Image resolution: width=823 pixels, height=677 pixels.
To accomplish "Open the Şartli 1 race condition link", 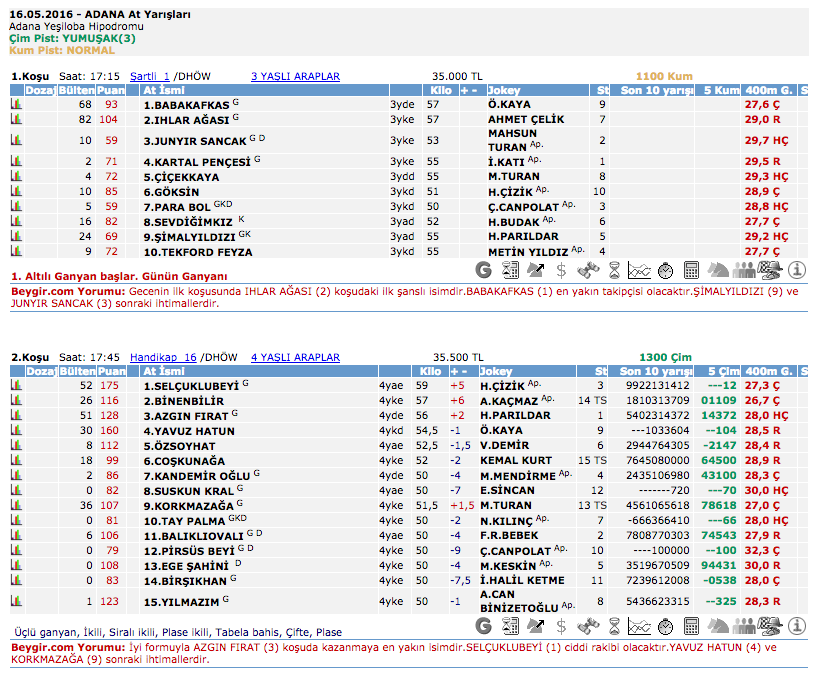I will coord(150,76).
